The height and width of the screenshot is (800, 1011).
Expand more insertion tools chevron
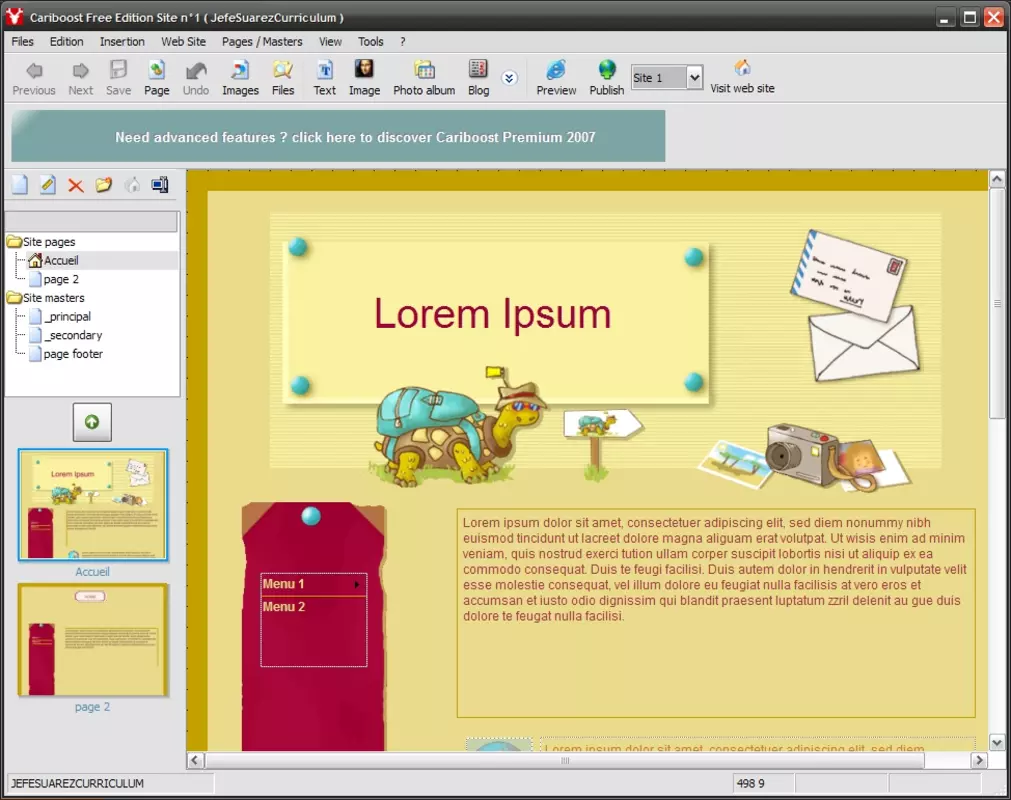tap(509, 78)
